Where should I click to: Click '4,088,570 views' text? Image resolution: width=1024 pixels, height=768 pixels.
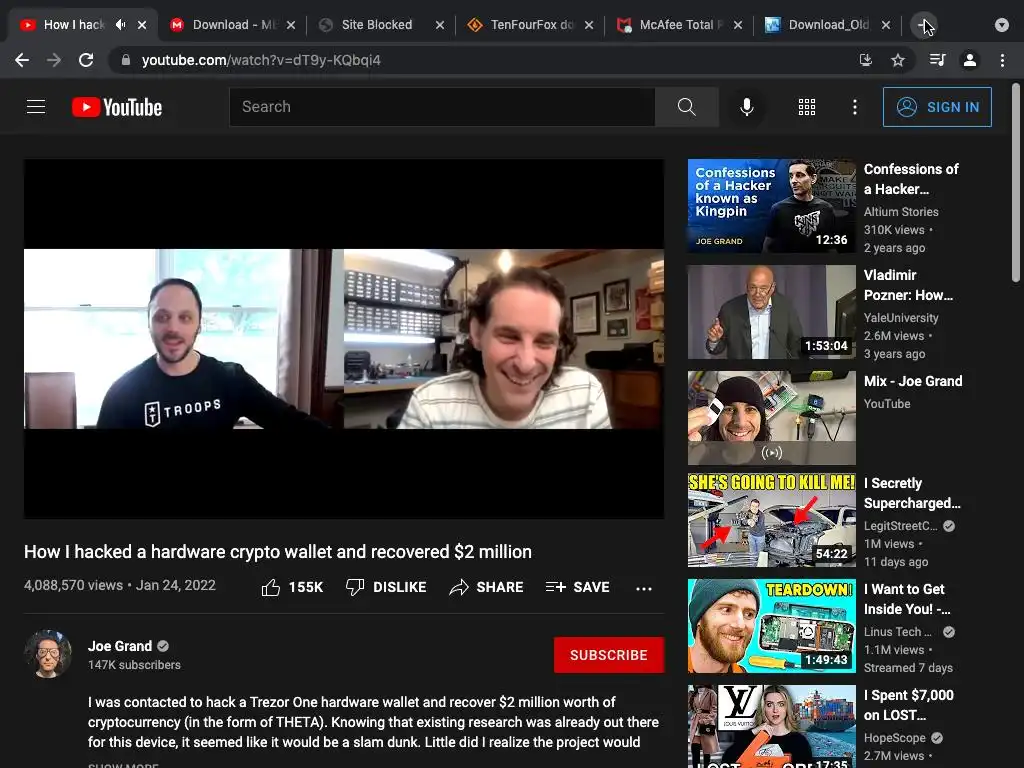(73, 585)
